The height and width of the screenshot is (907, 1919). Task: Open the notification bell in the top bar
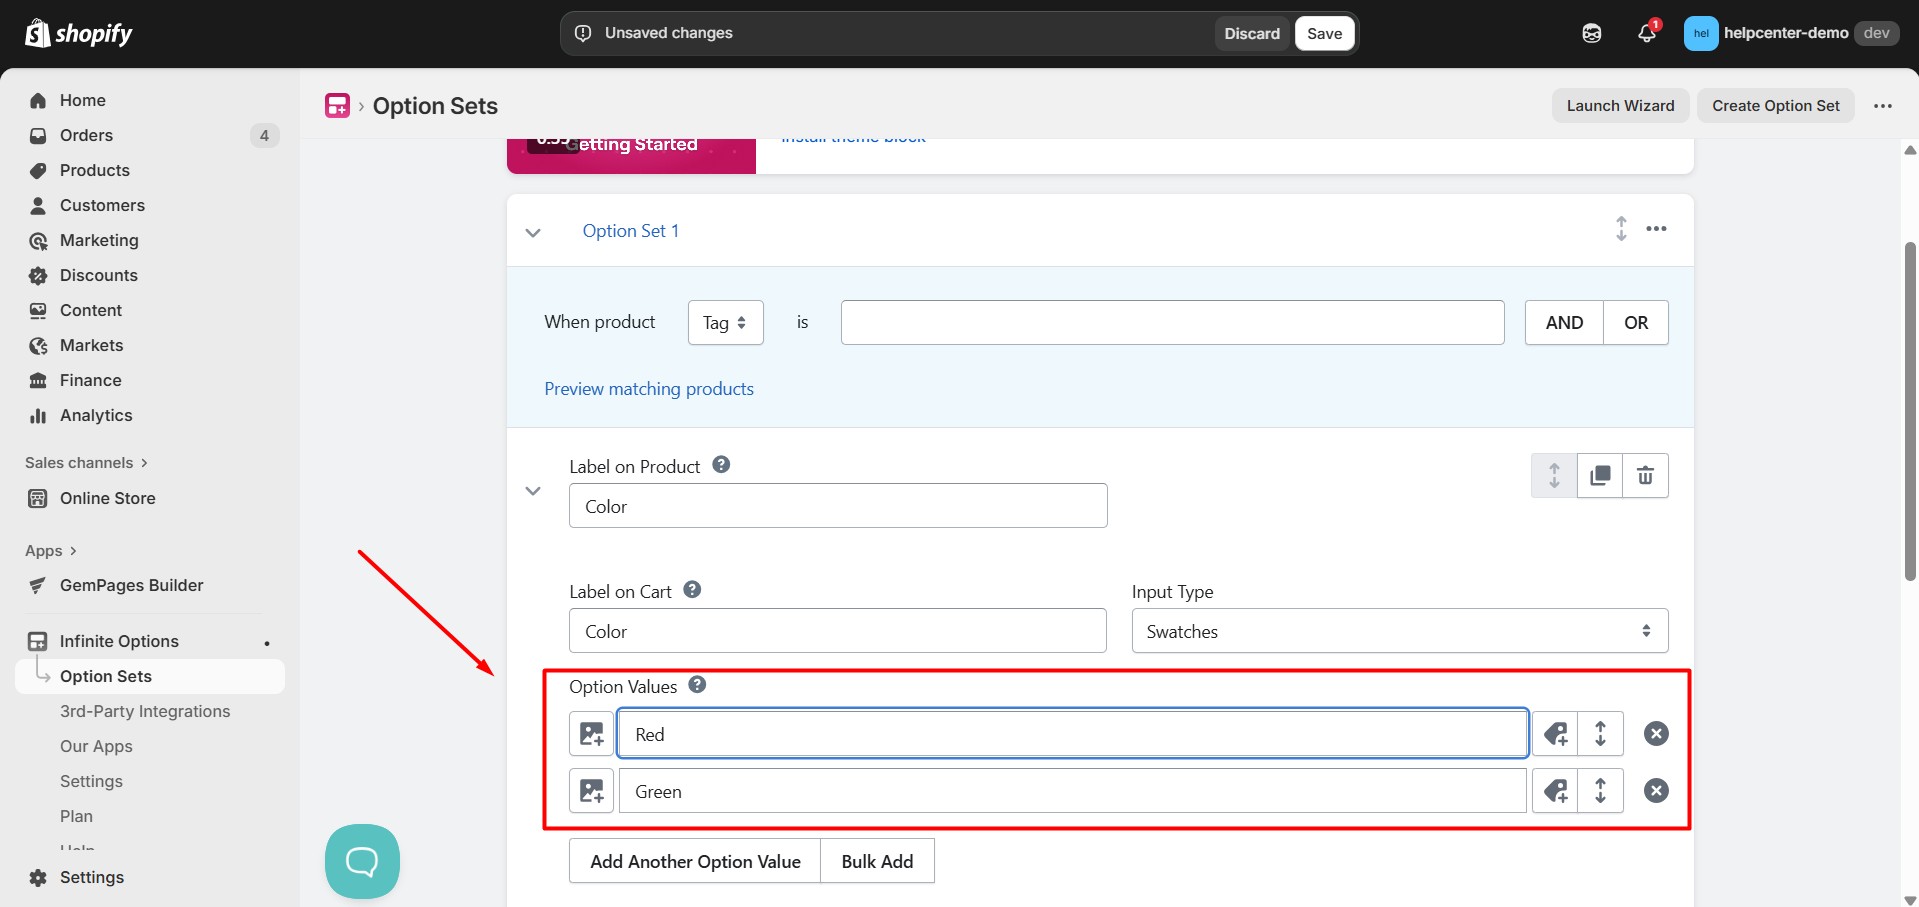[1646, 32]
